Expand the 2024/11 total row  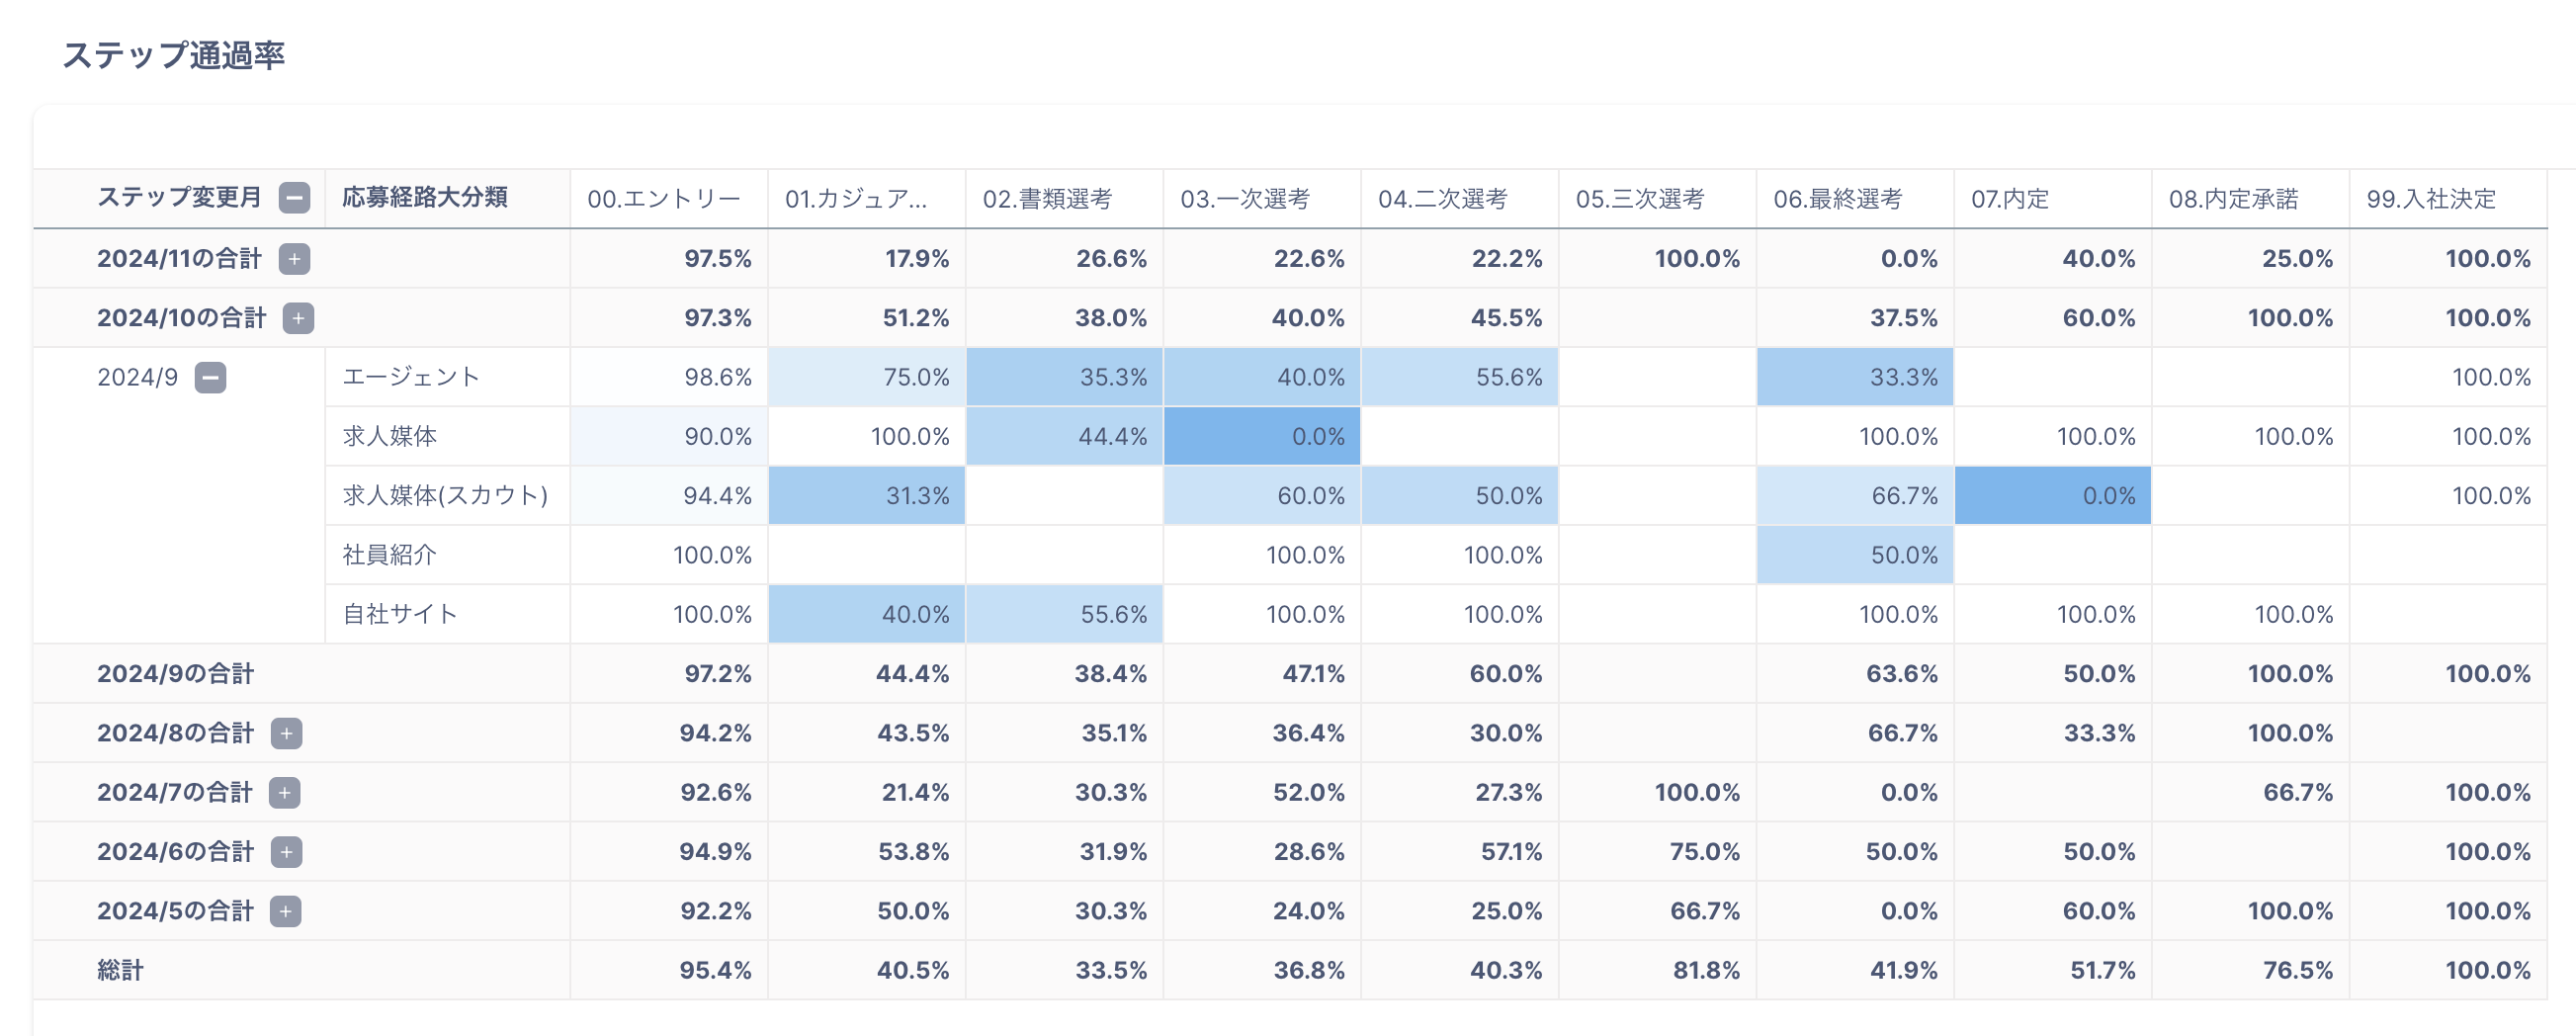point(294,259)
